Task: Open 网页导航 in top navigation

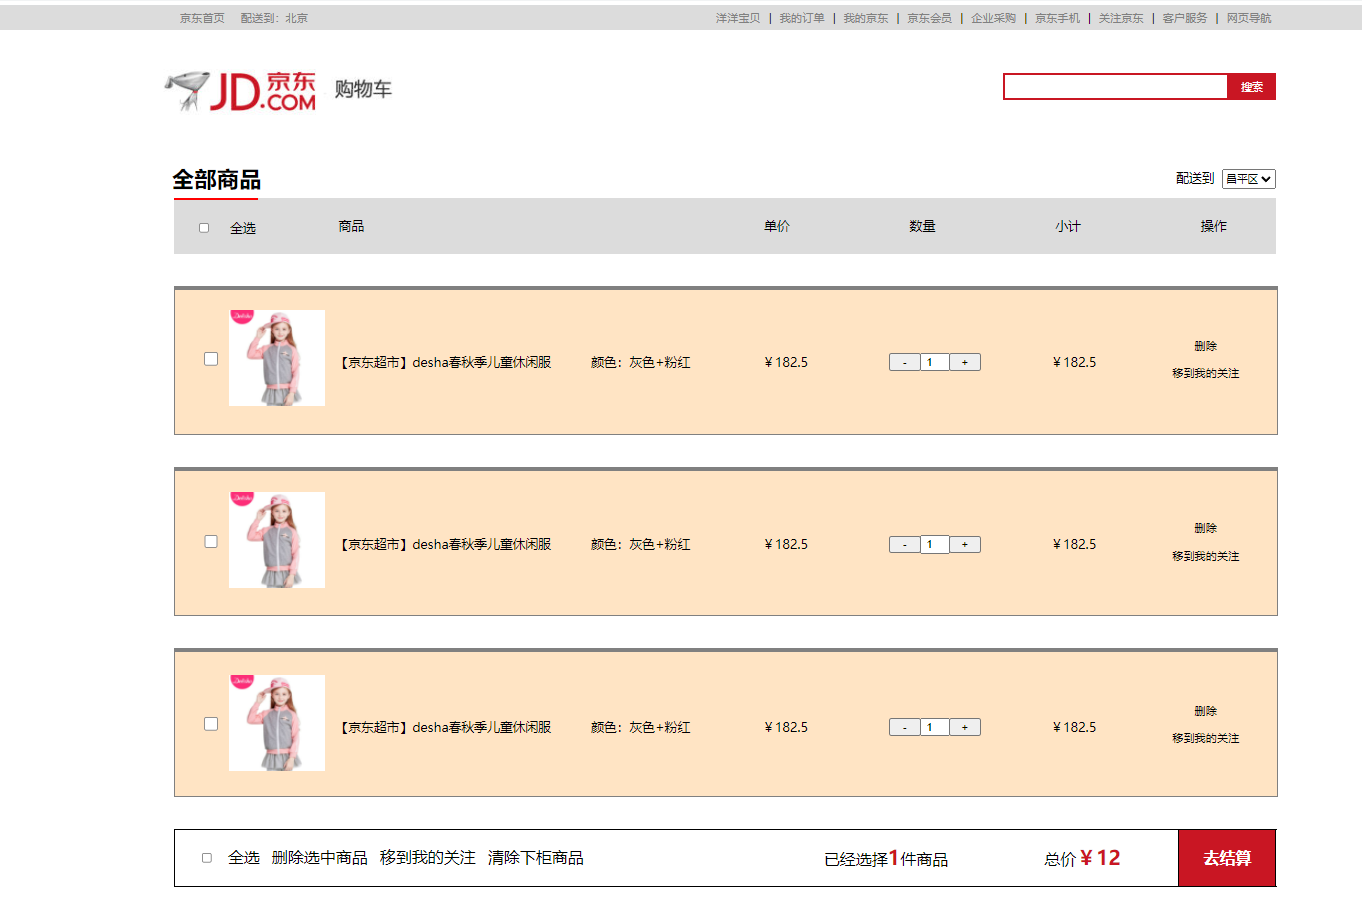Action: [1249, 18]
